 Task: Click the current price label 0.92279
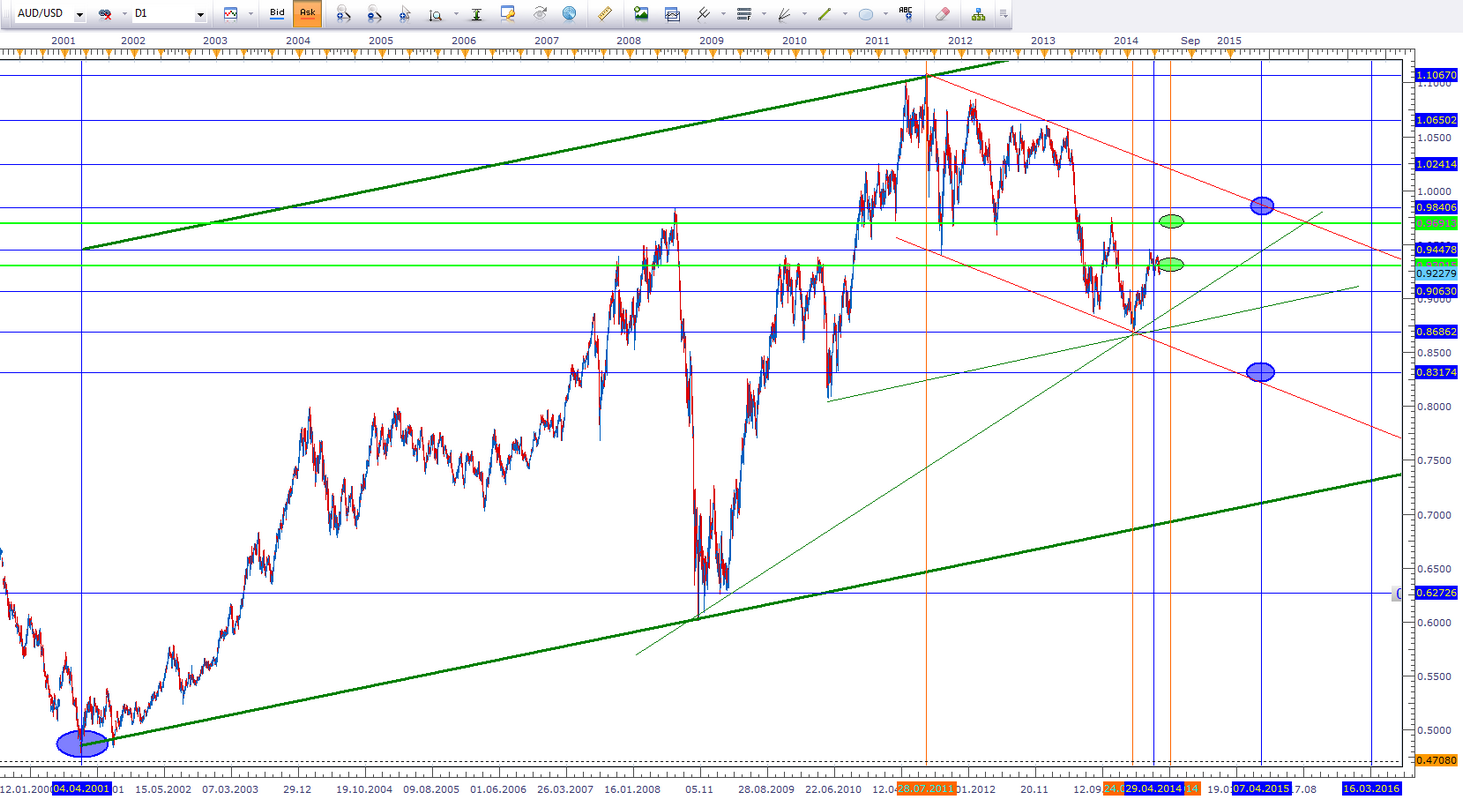(x=1437, y=273)
